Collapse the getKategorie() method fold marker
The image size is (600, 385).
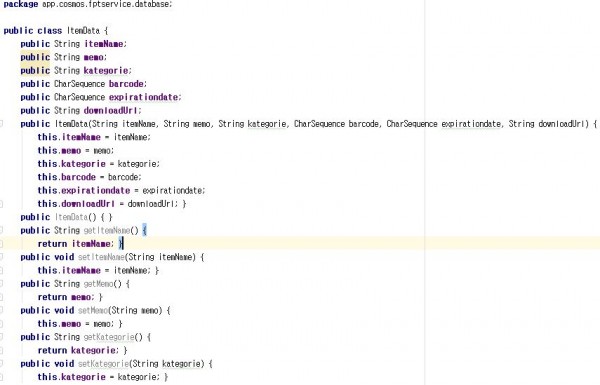tap(1, 337)
